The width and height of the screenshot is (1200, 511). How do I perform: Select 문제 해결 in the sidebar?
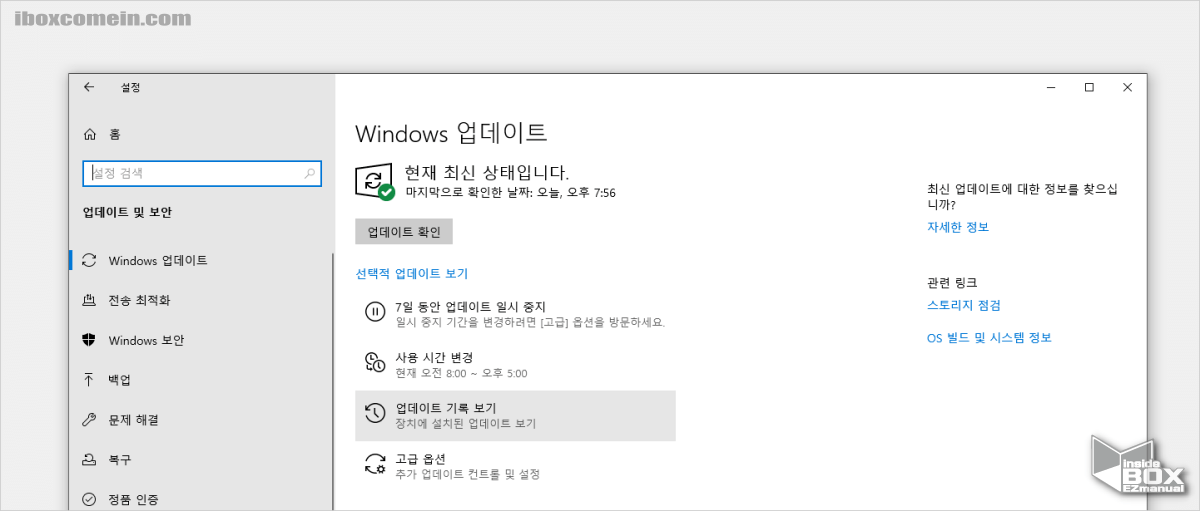(200, 420)
